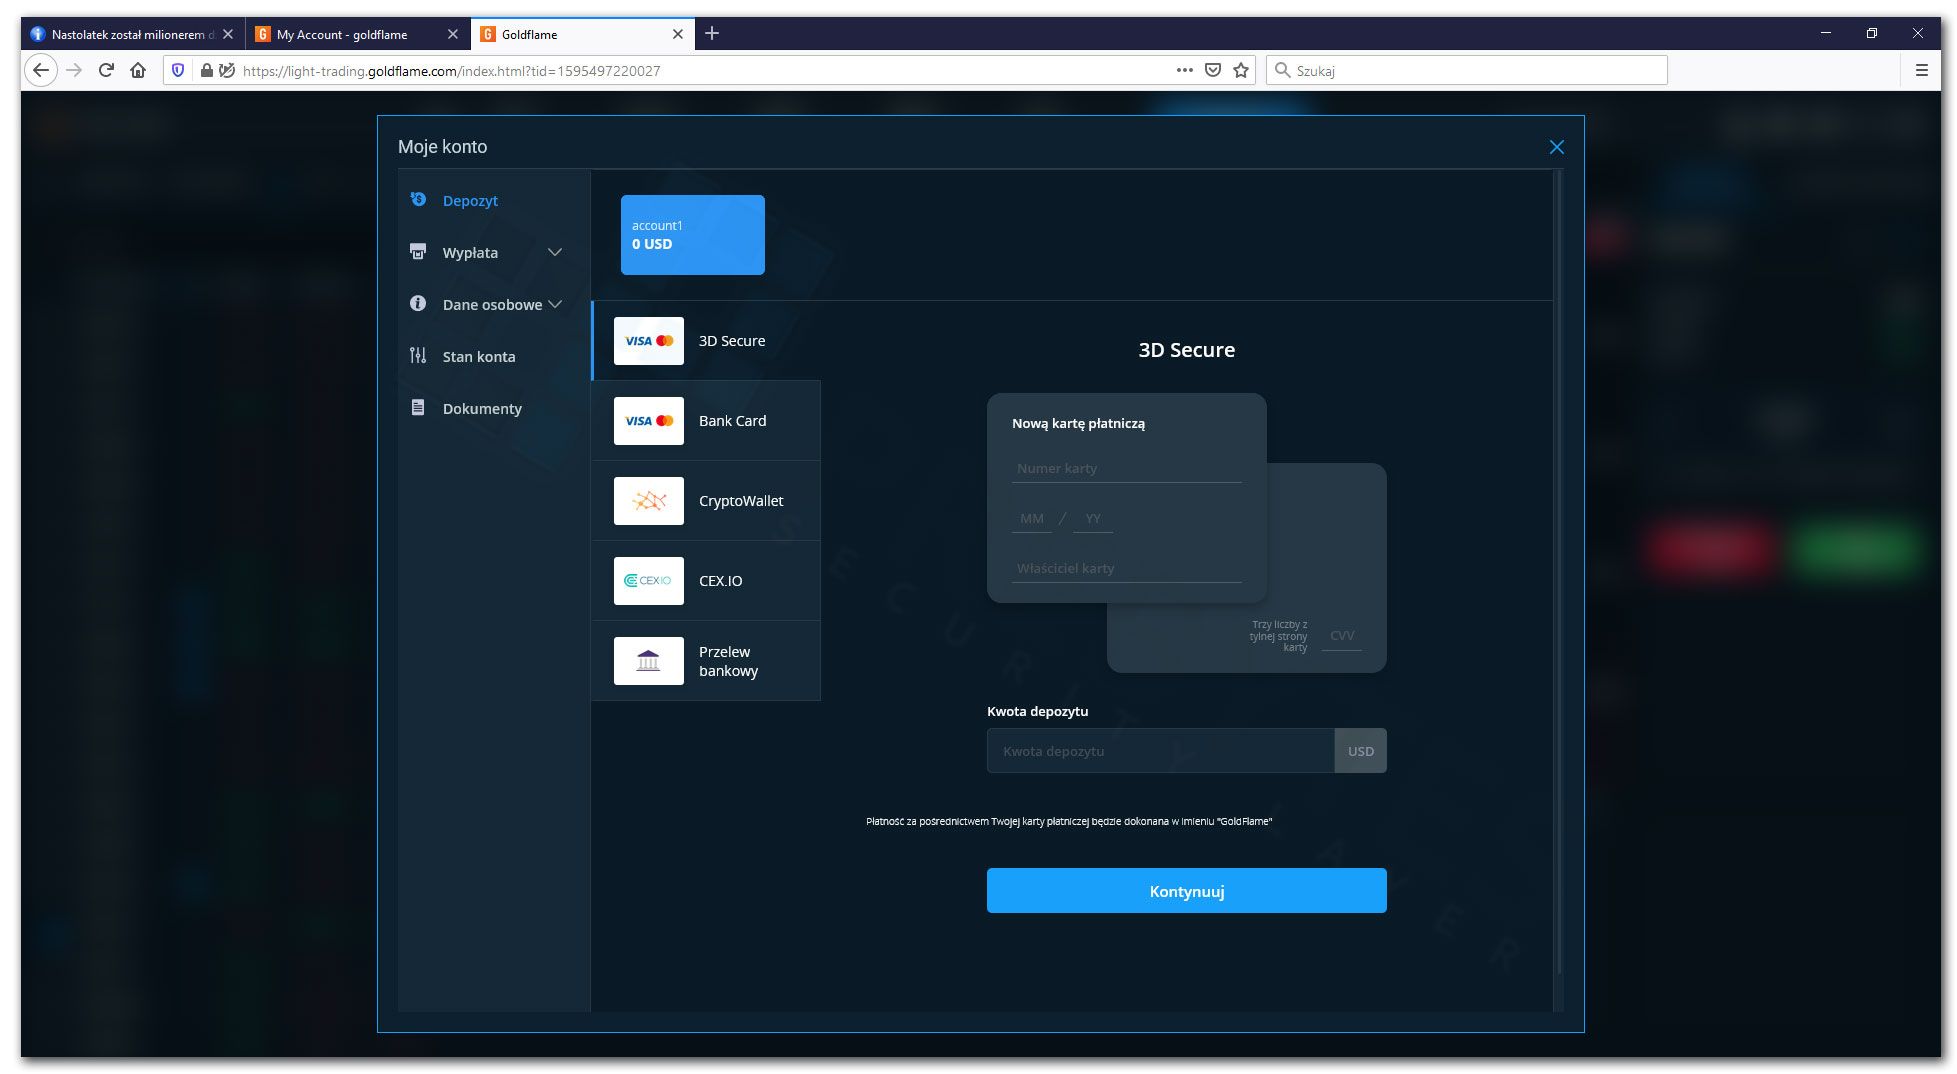The height and width of the screenshot is (1074, 1957).
Task: Click the YY expiry year field
Action: pos(1093,519)
